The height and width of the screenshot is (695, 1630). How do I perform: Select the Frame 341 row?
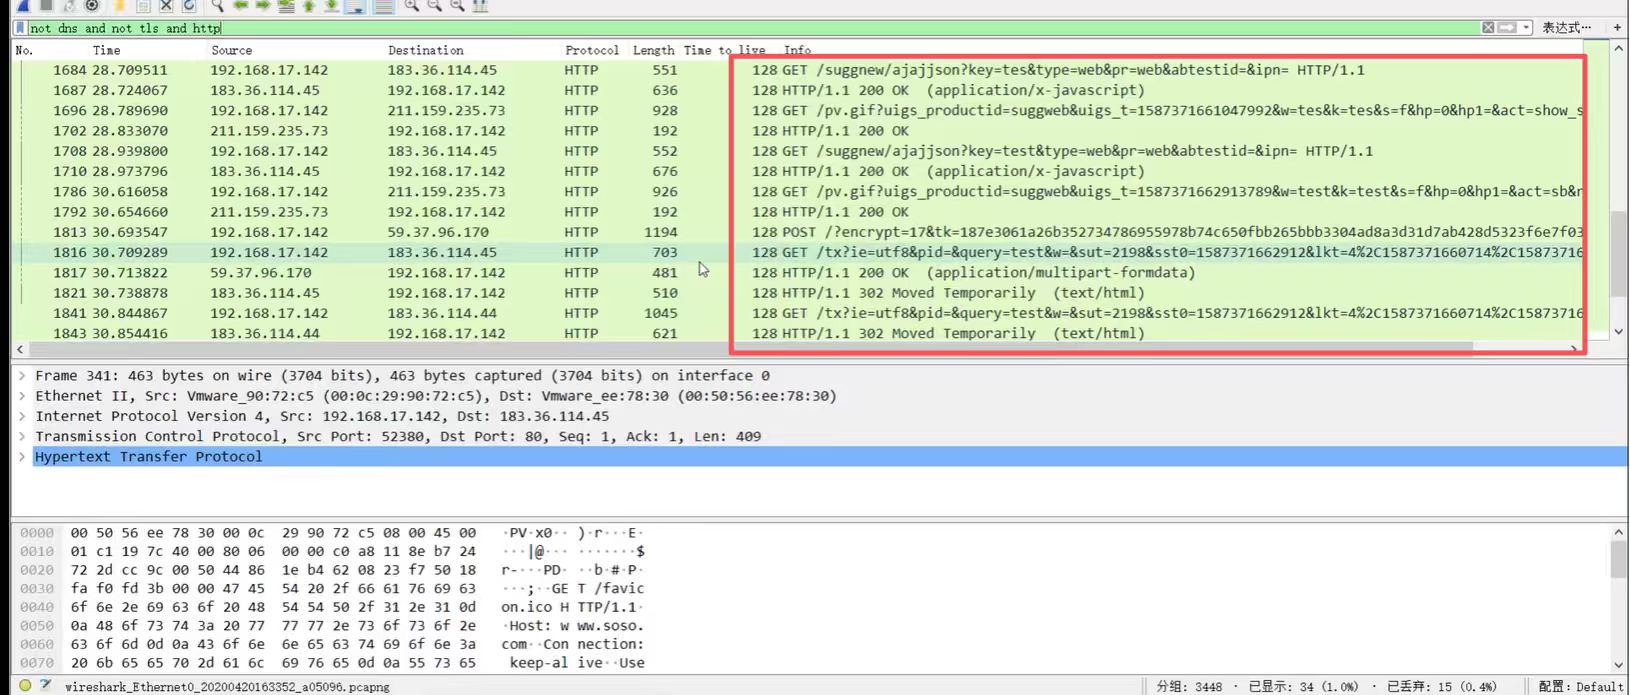[820, 376]
